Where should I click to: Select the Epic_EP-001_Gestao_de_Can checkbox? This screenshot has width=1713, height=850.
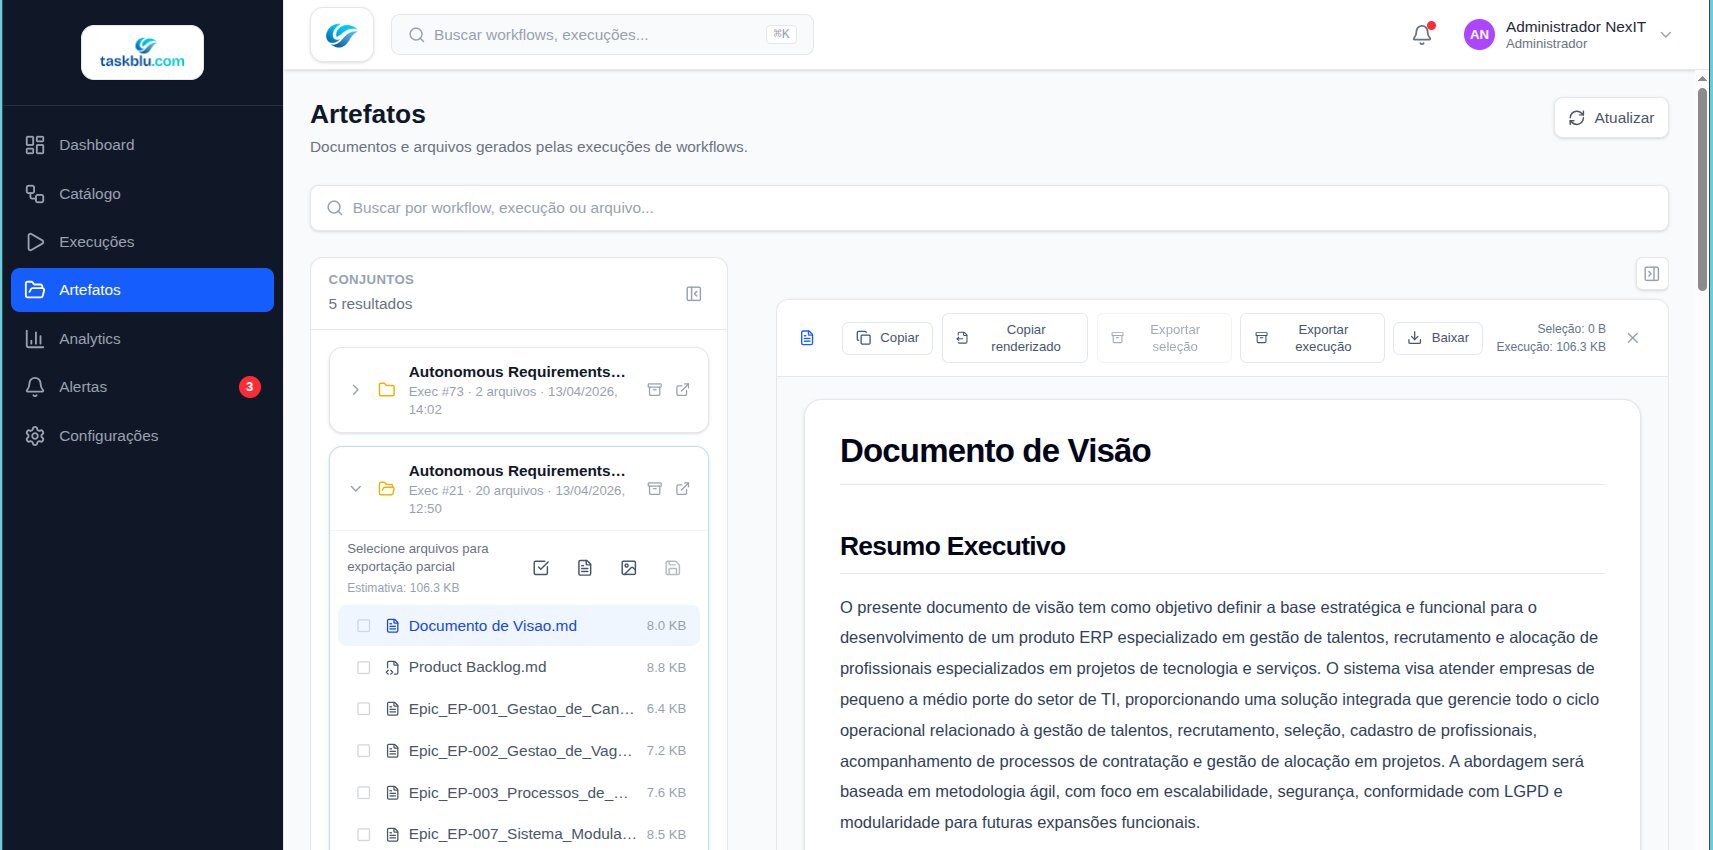coord(364,709)
